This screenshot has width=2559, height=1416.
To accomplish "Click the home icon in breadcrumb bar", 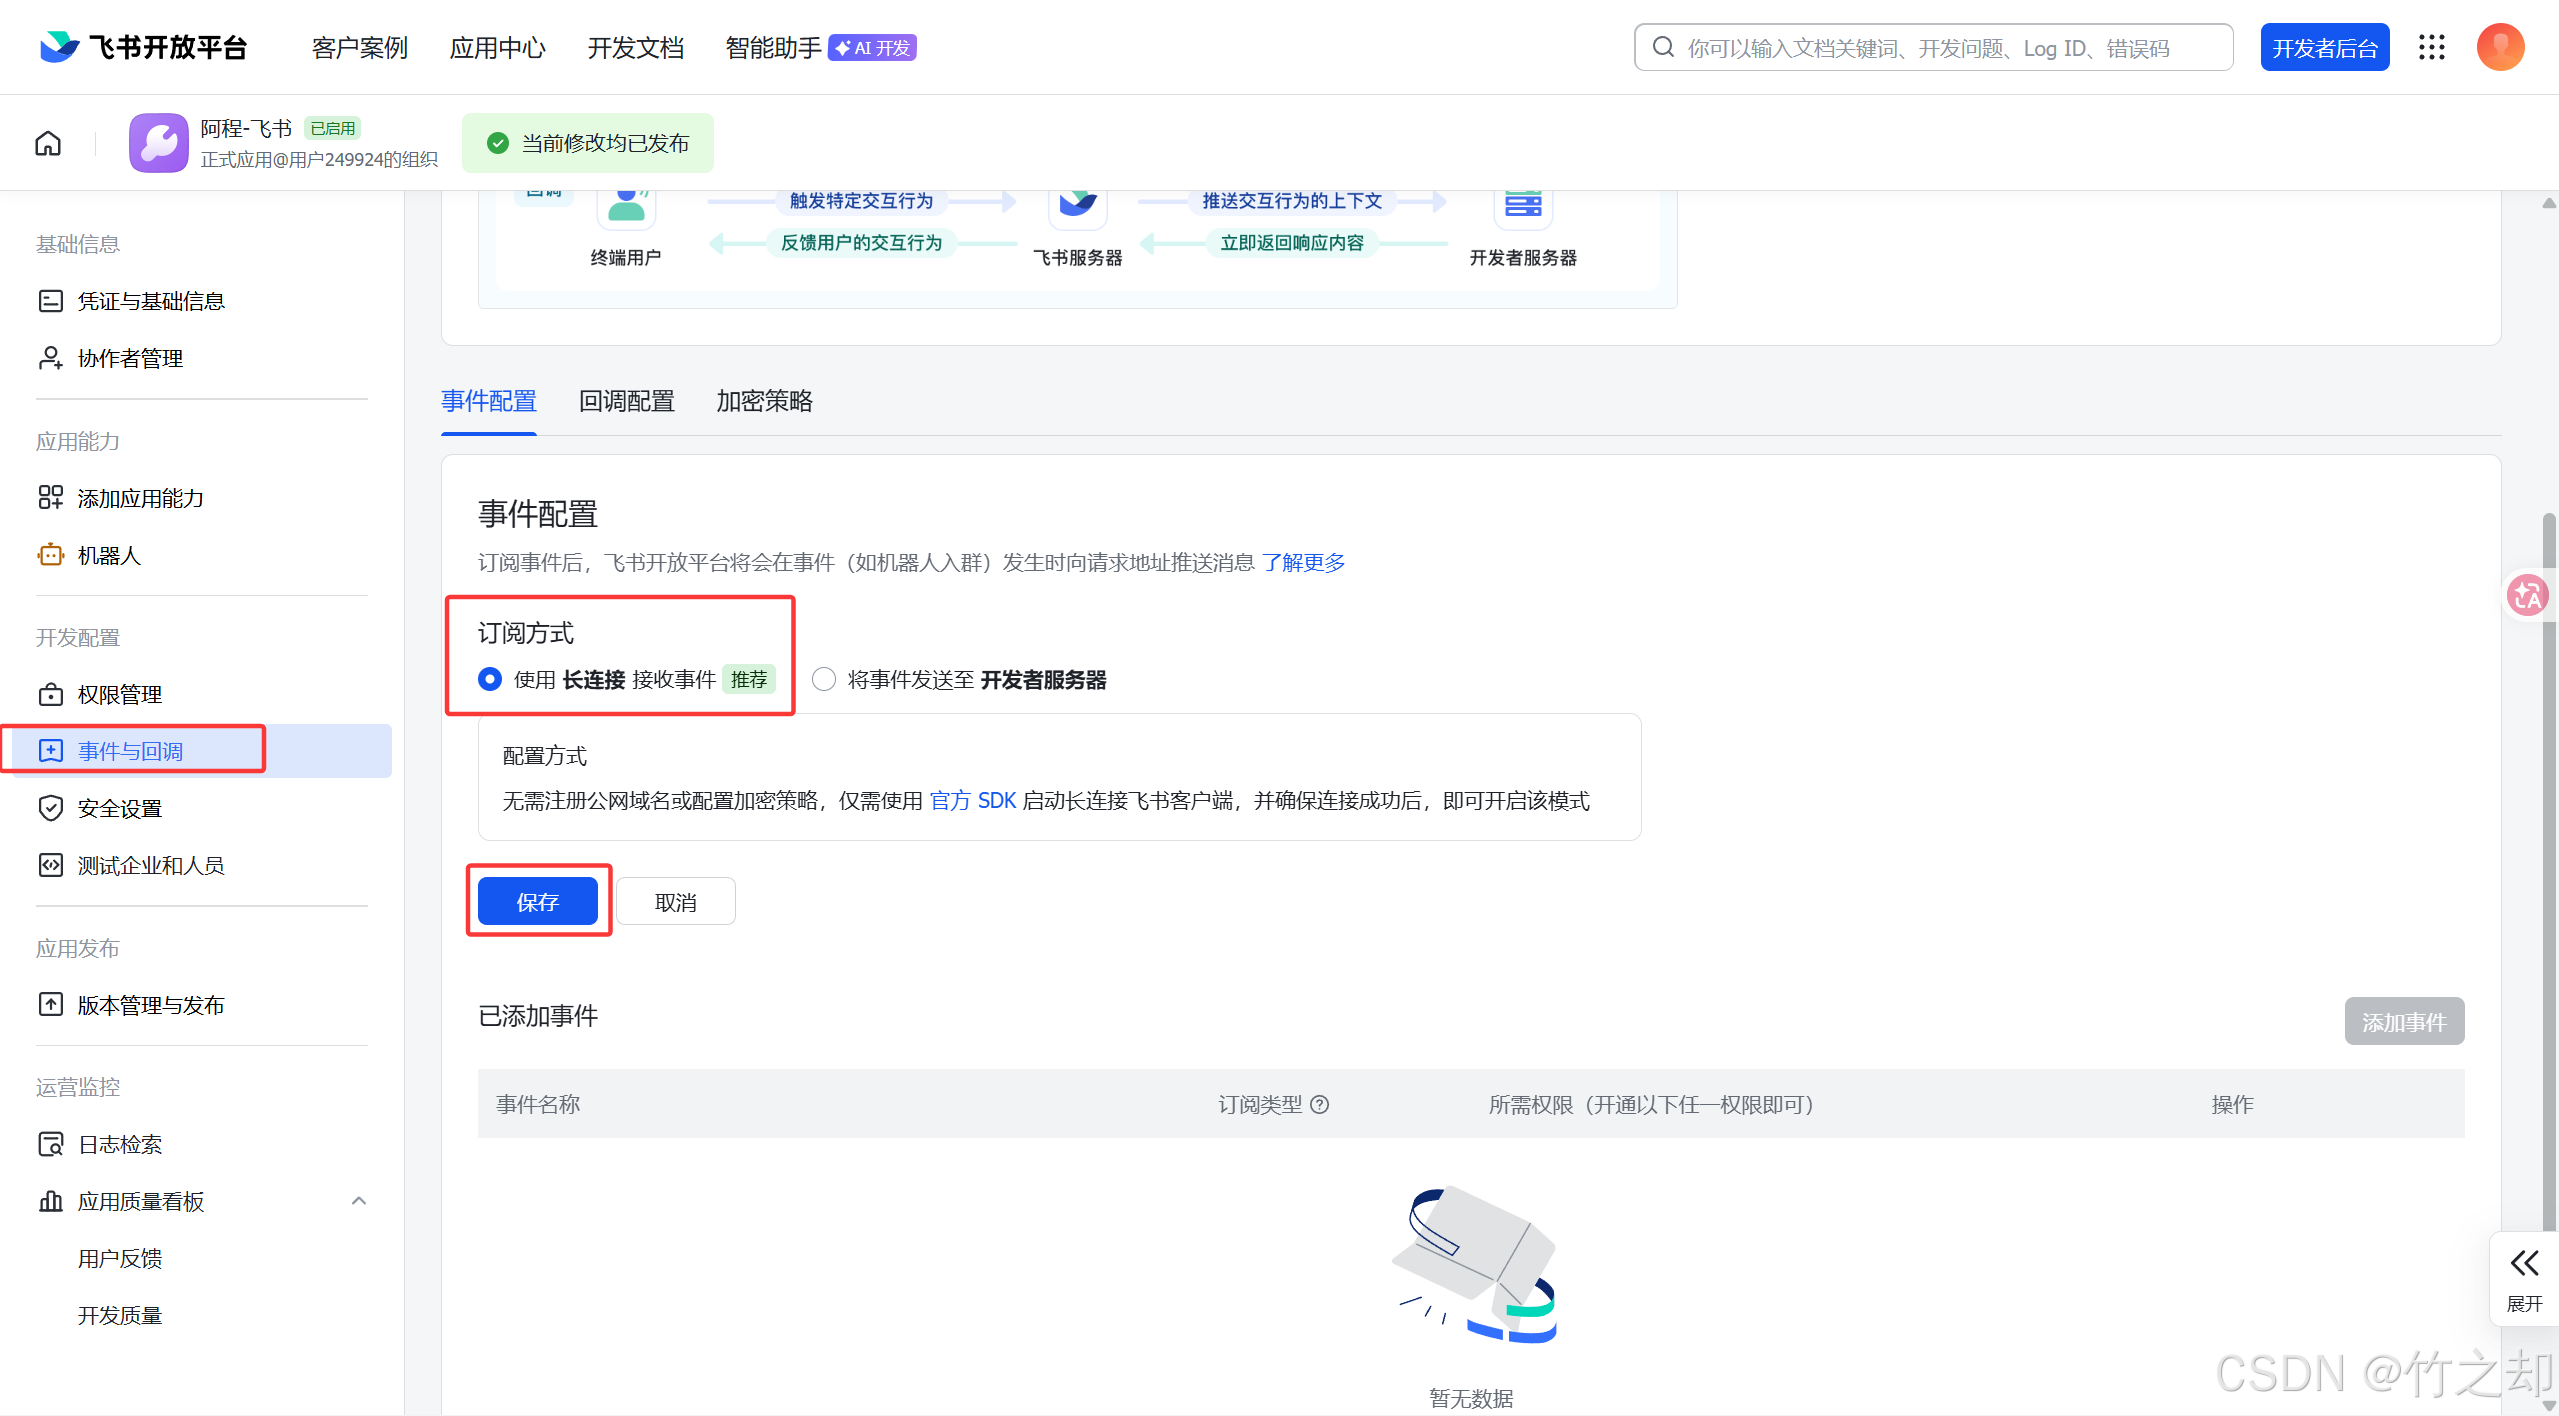I will (48, 143).
